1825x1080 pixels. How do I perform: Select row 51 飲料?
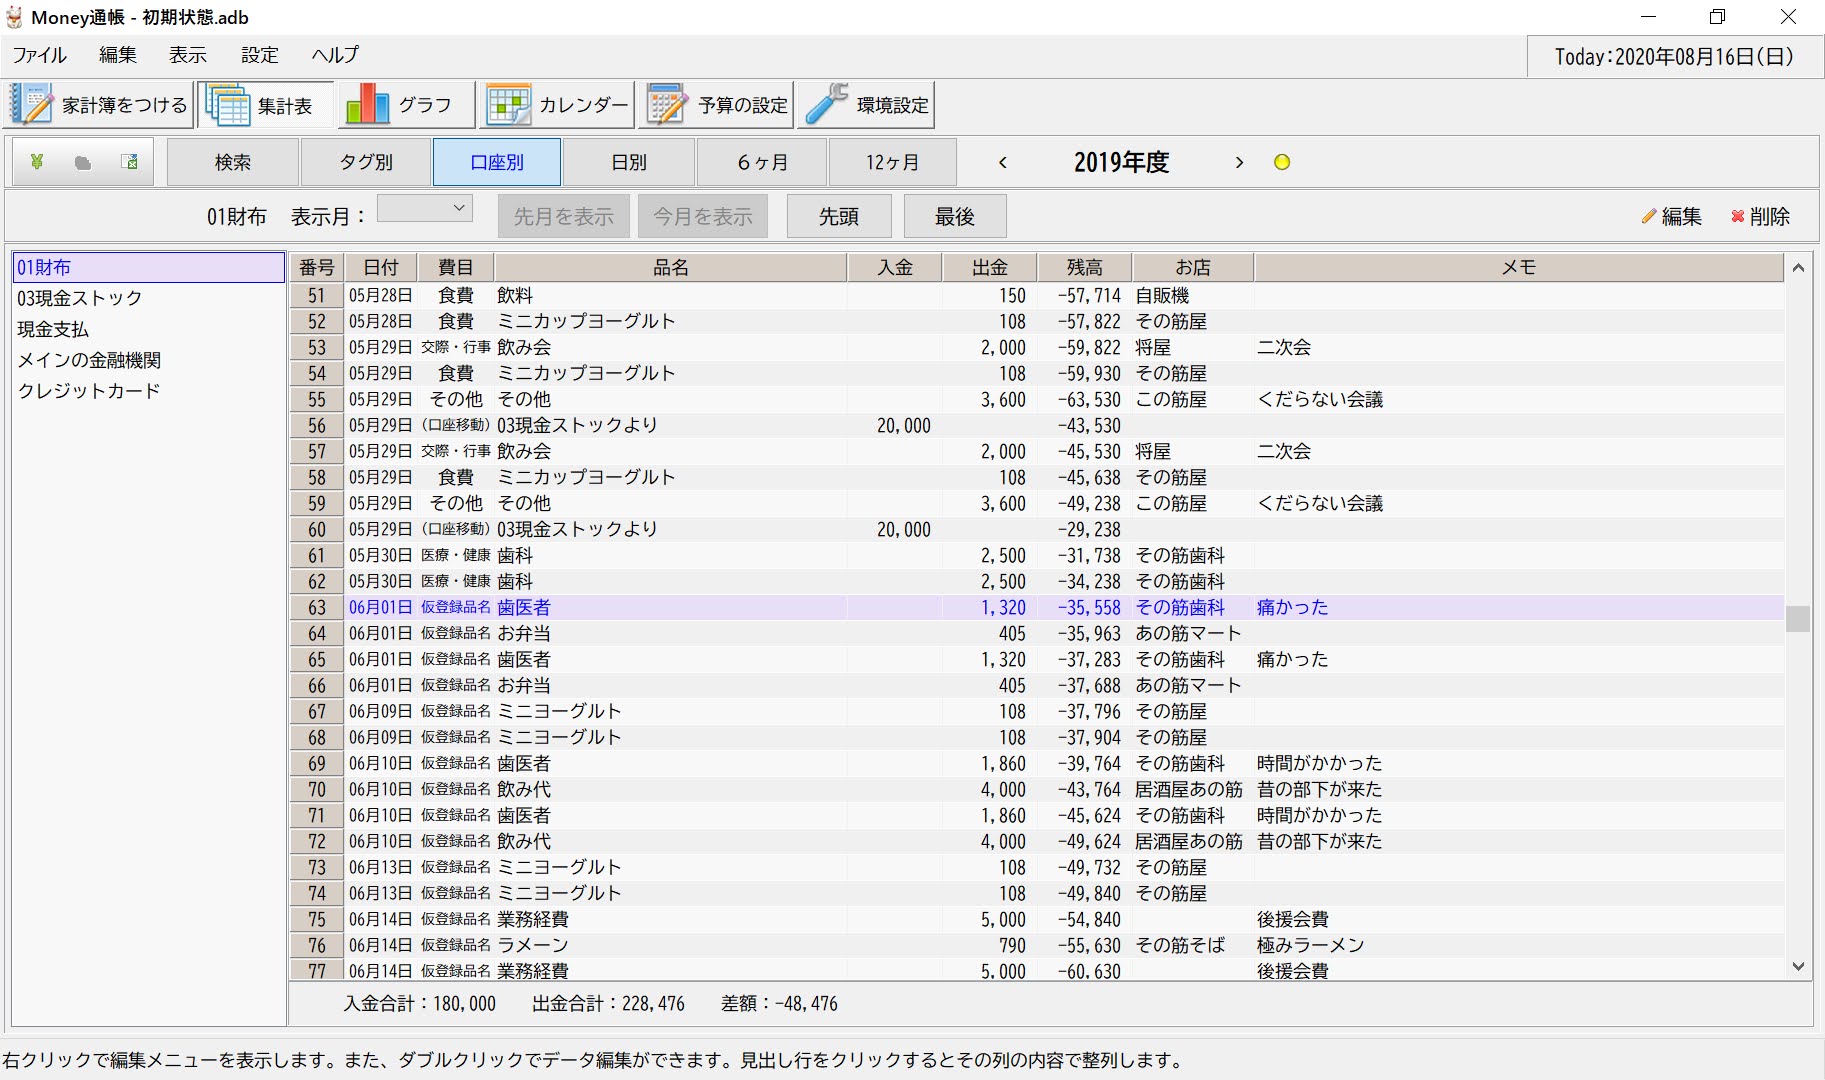pos(1037,295)
